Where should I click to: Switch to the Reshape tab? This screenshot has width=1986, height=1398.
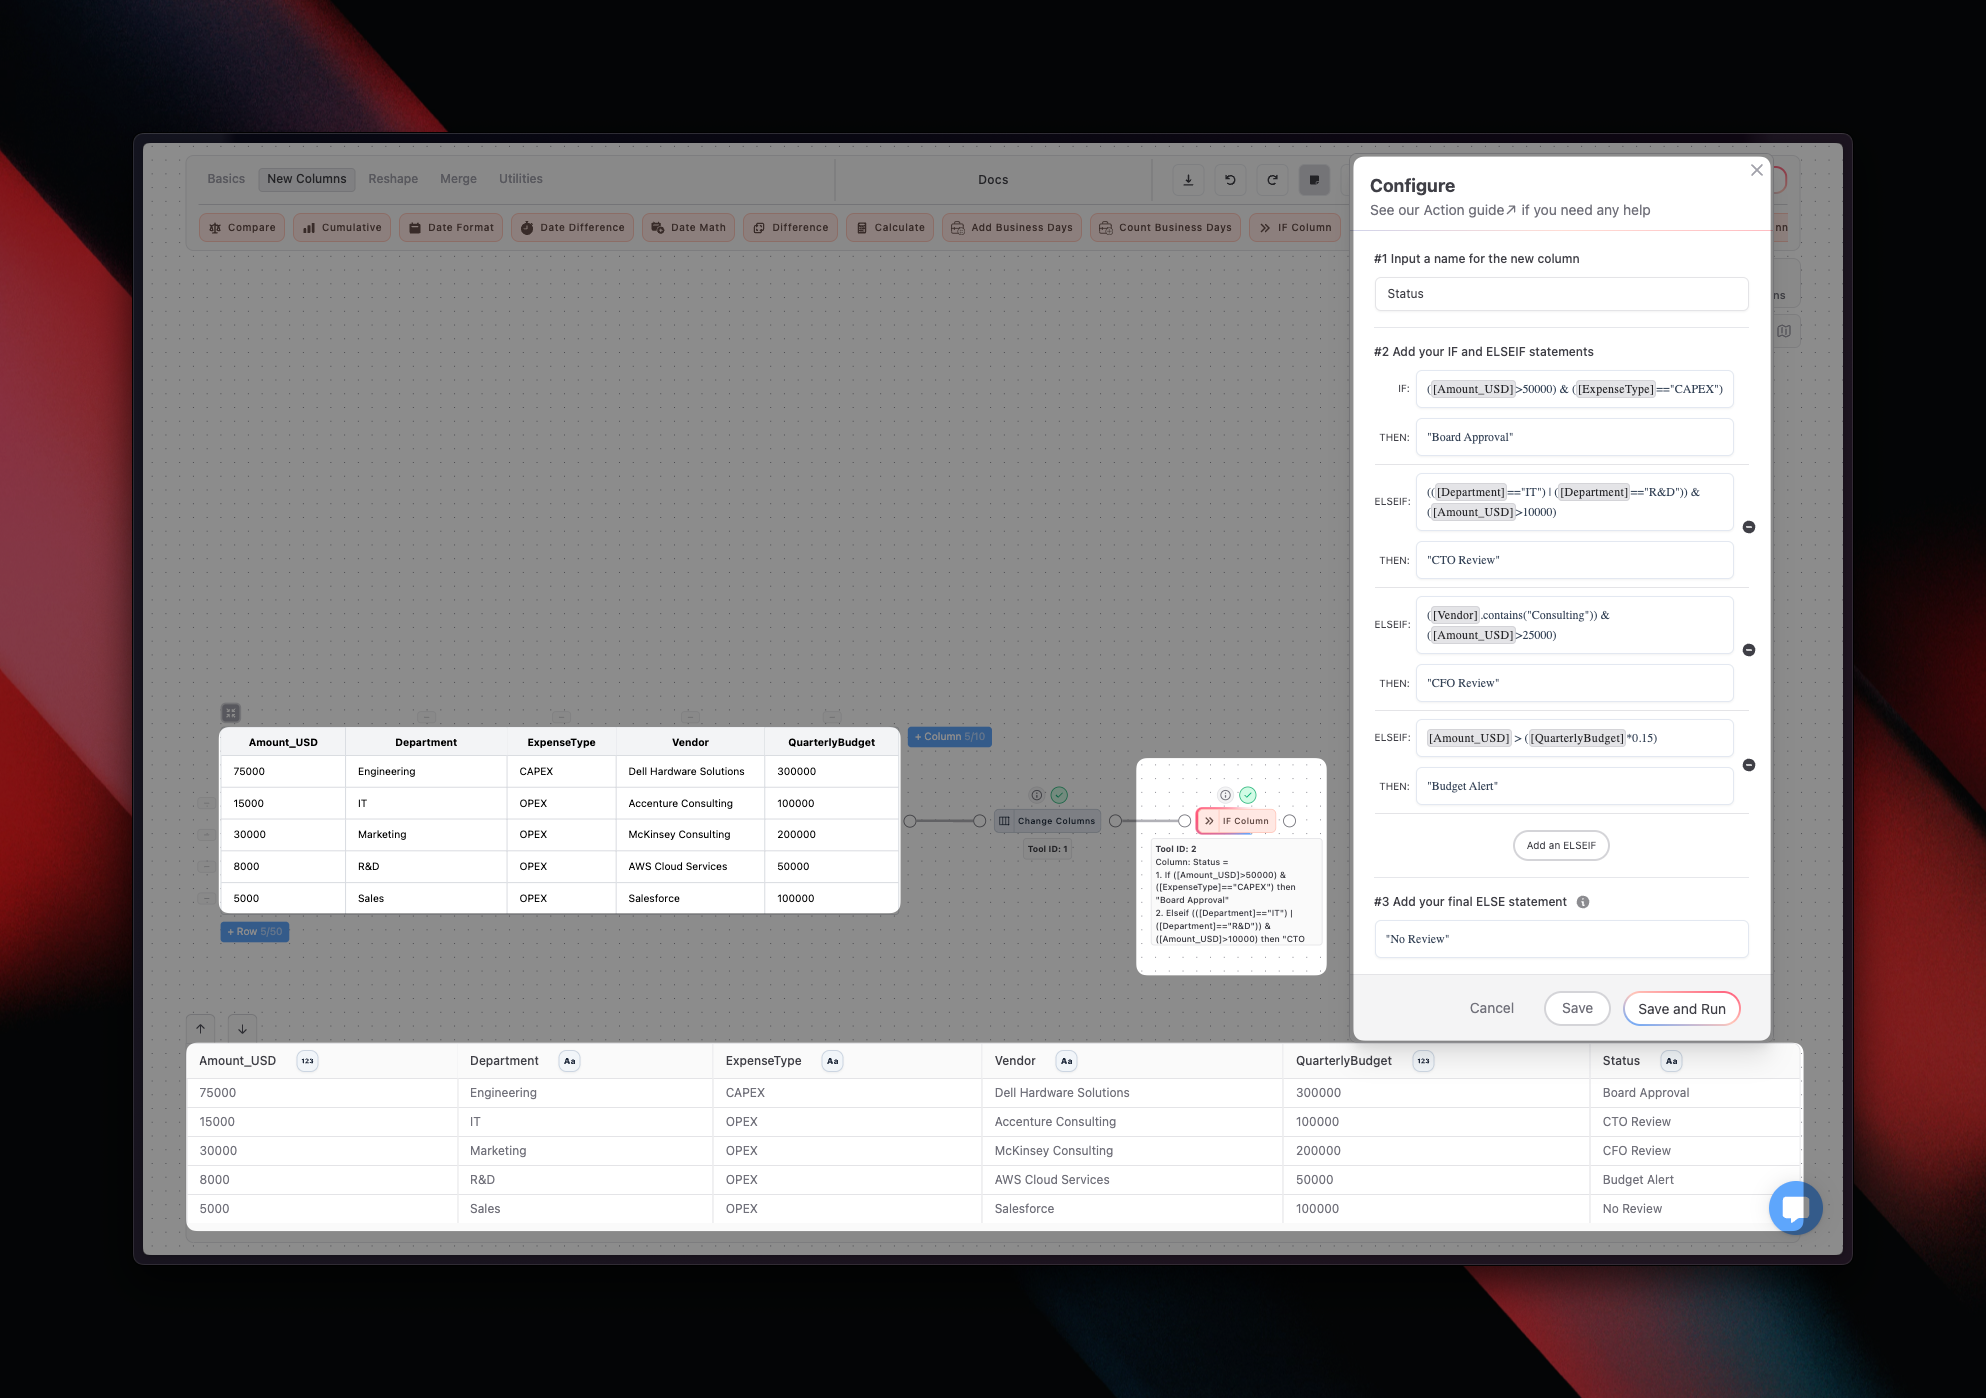(x=393, y=179)
